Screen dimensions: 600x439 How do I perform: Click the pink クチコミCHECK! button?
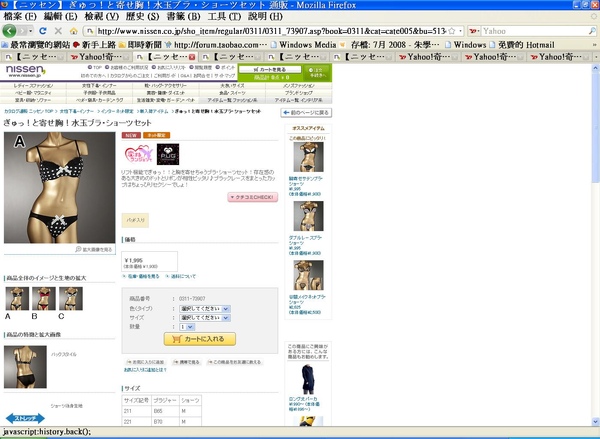coord(253,197)
